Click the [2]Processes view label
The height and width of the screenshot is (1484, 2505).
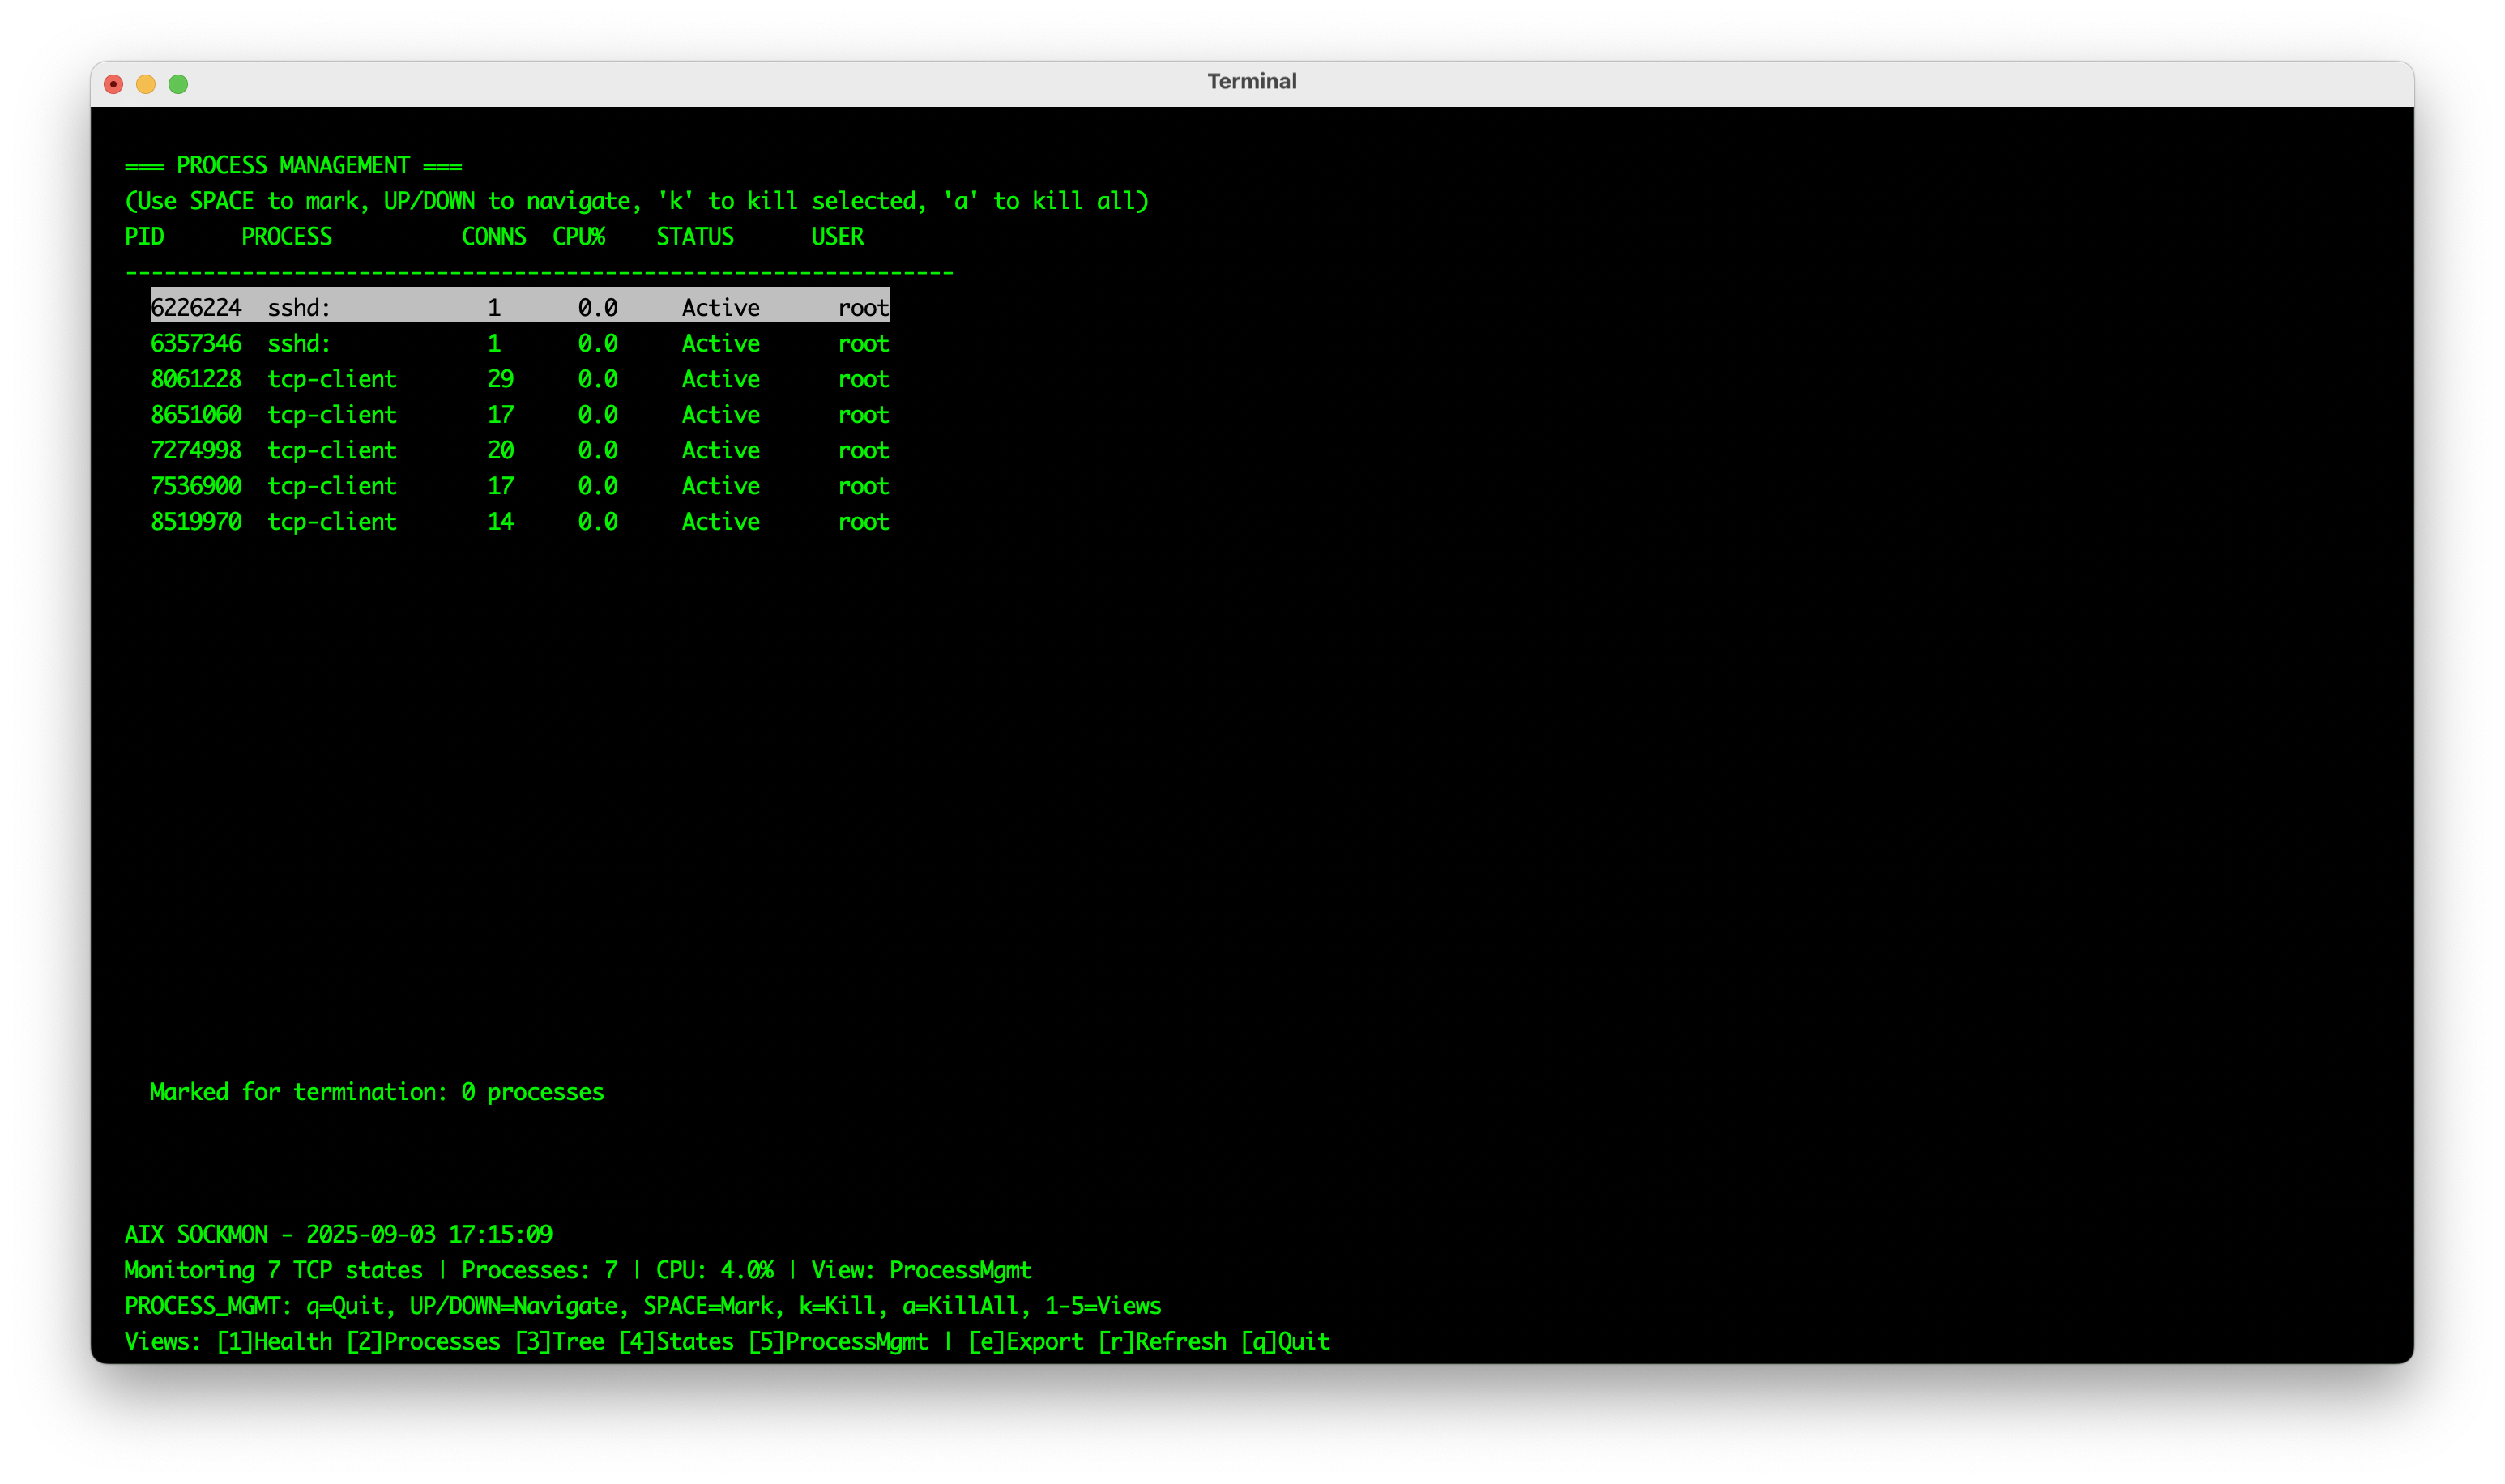[424, 1342]
